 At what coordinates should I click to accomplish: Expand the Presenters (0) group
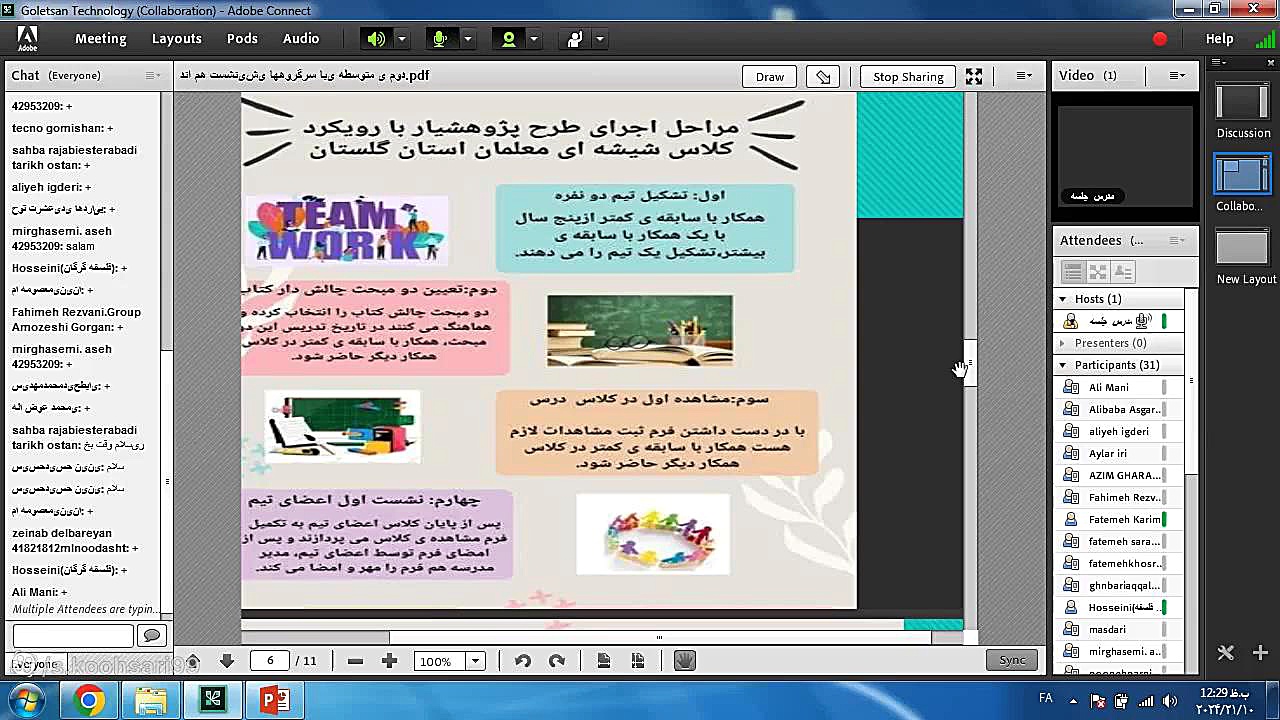point(1063,343)
